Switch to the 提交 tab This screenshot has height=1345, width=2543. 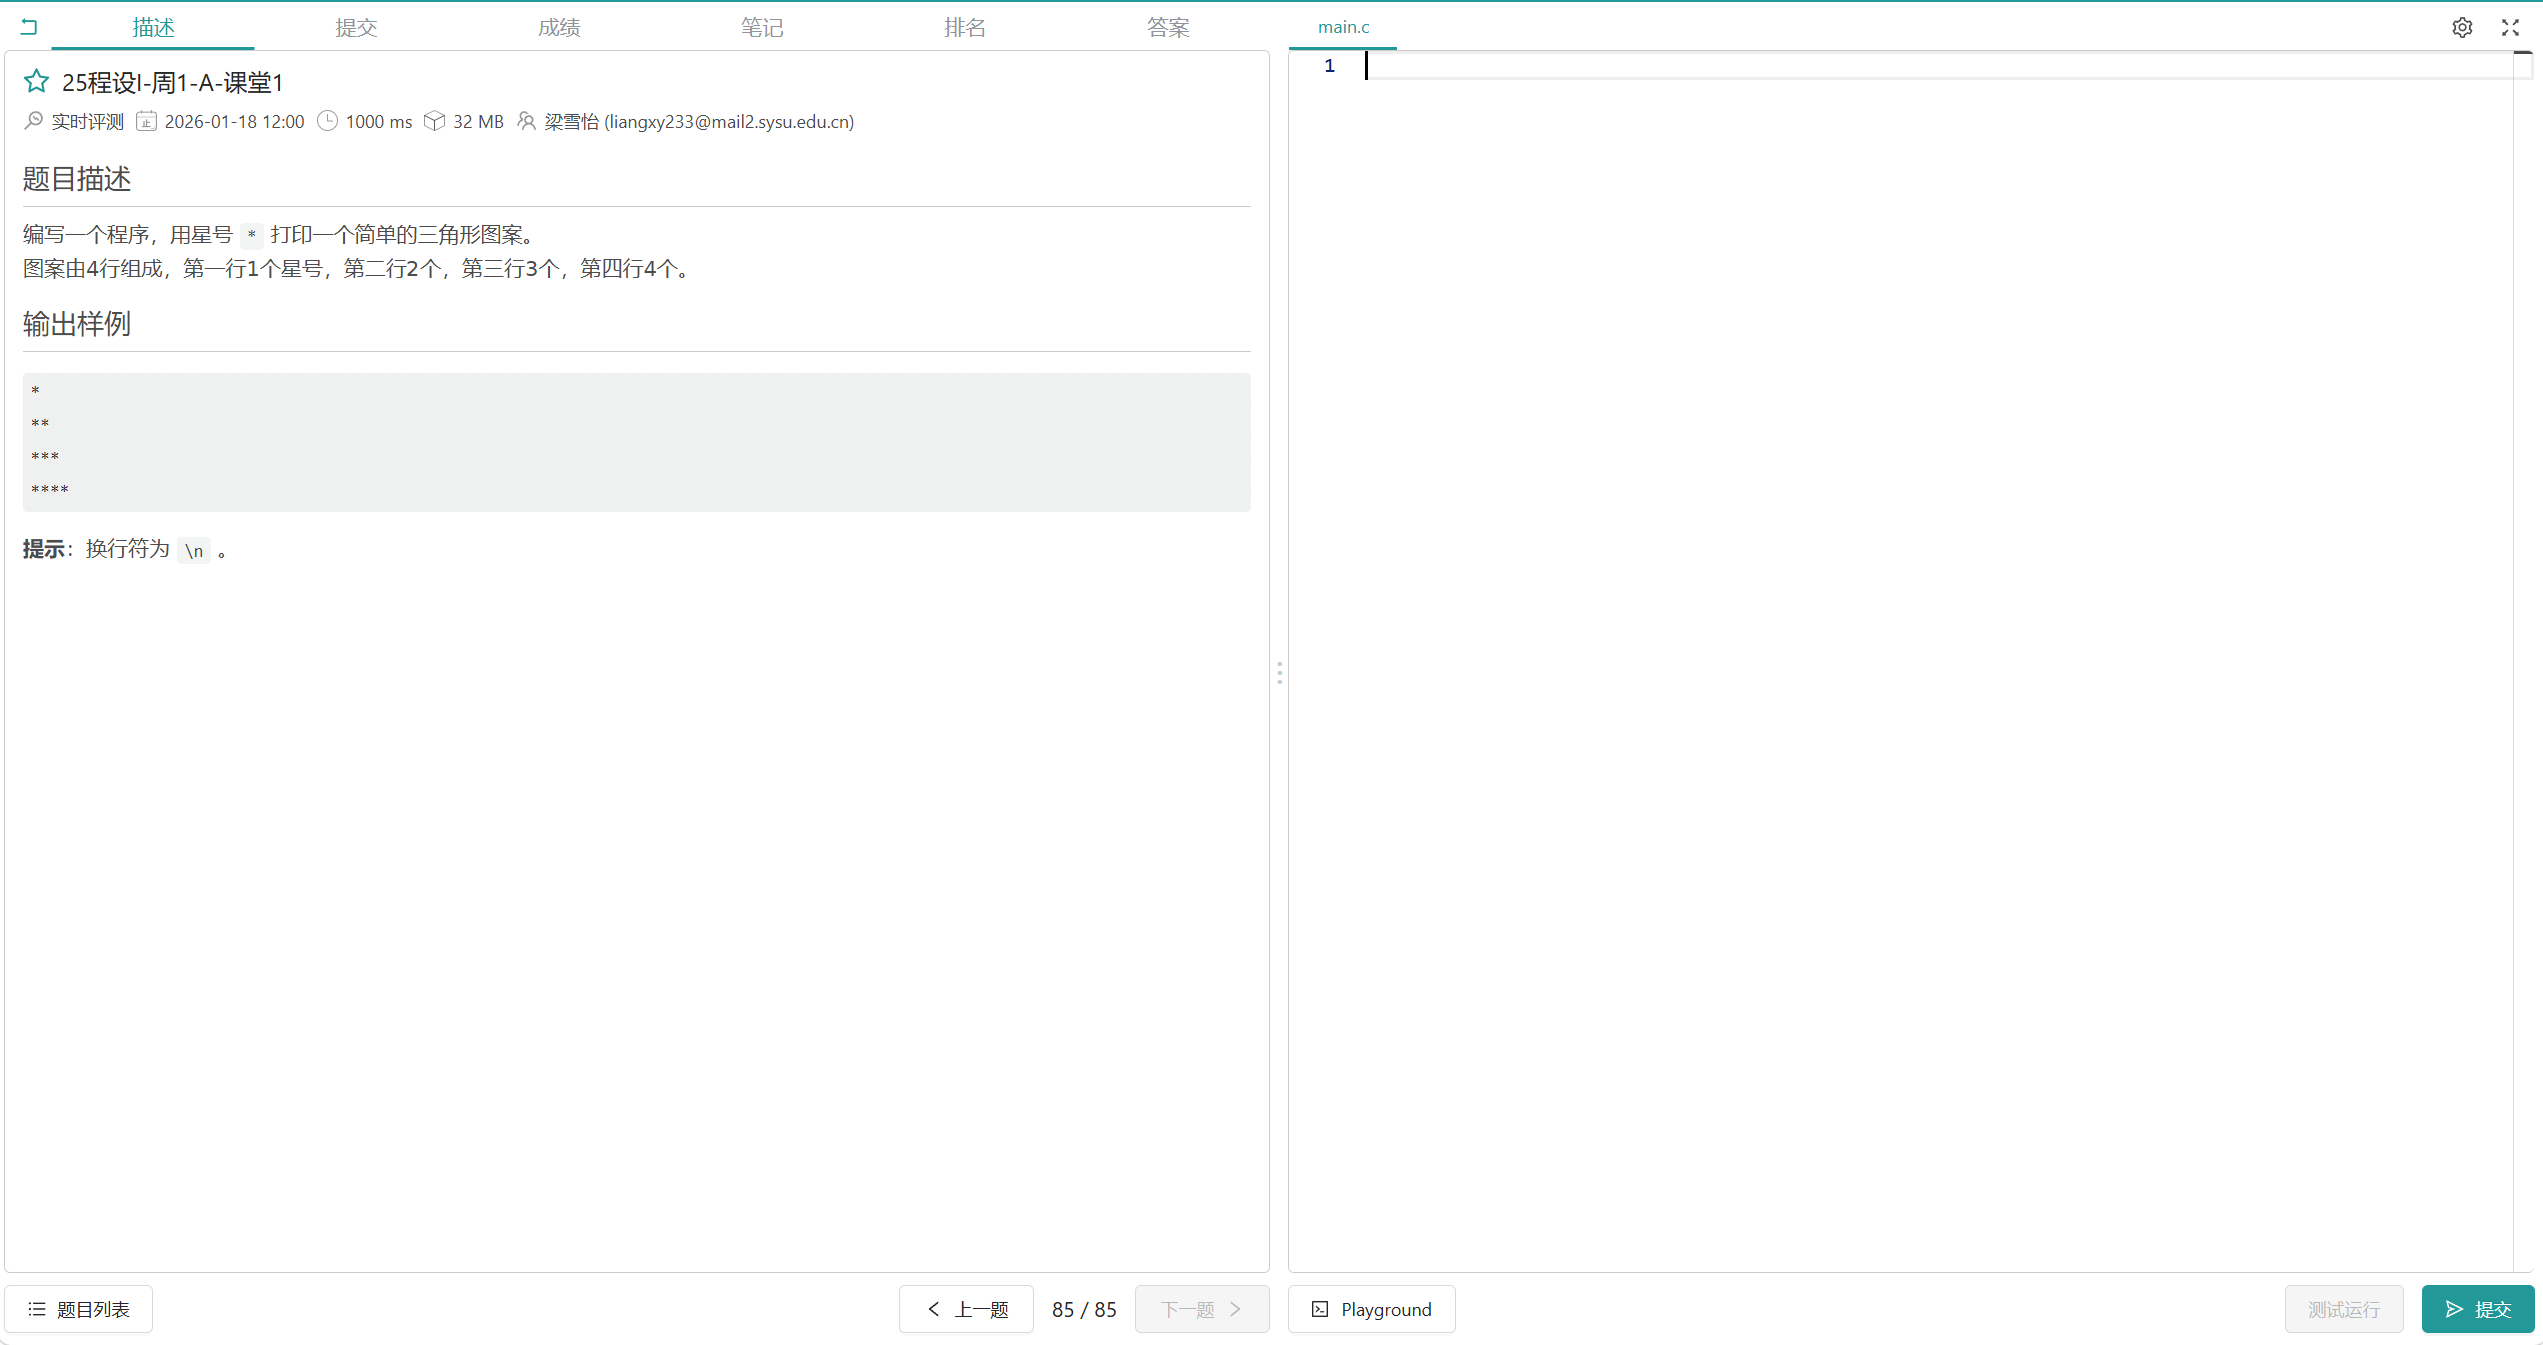click(x=356, y=27)
